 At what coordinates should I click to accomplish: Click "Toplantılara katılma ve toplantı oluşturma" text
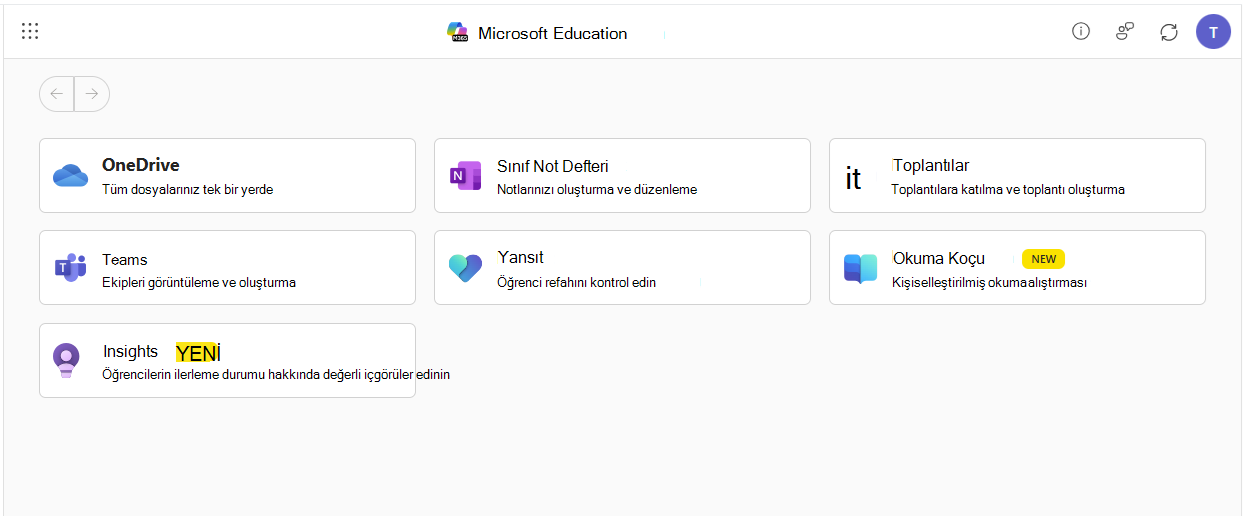(1008, 189)
